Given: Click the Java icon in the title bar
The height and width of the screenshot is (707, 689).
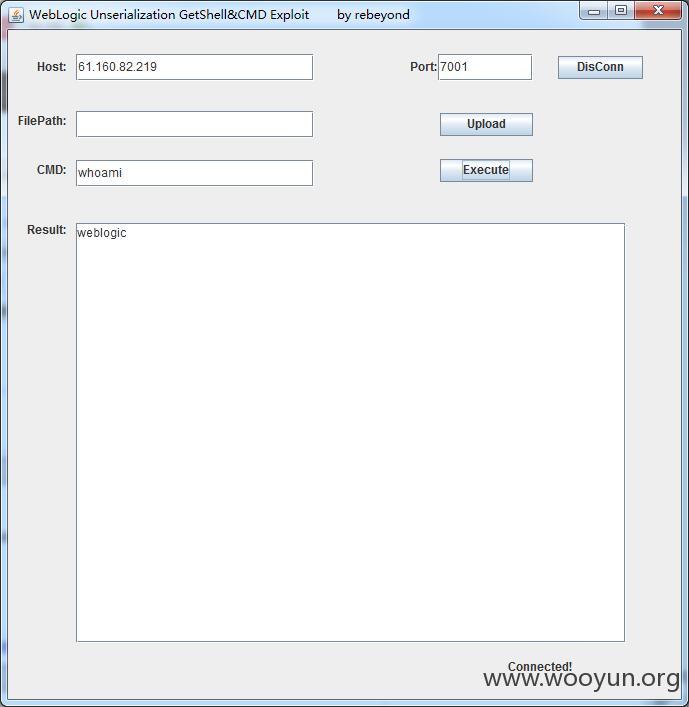Looking at the screenshot, I should 16,15.
